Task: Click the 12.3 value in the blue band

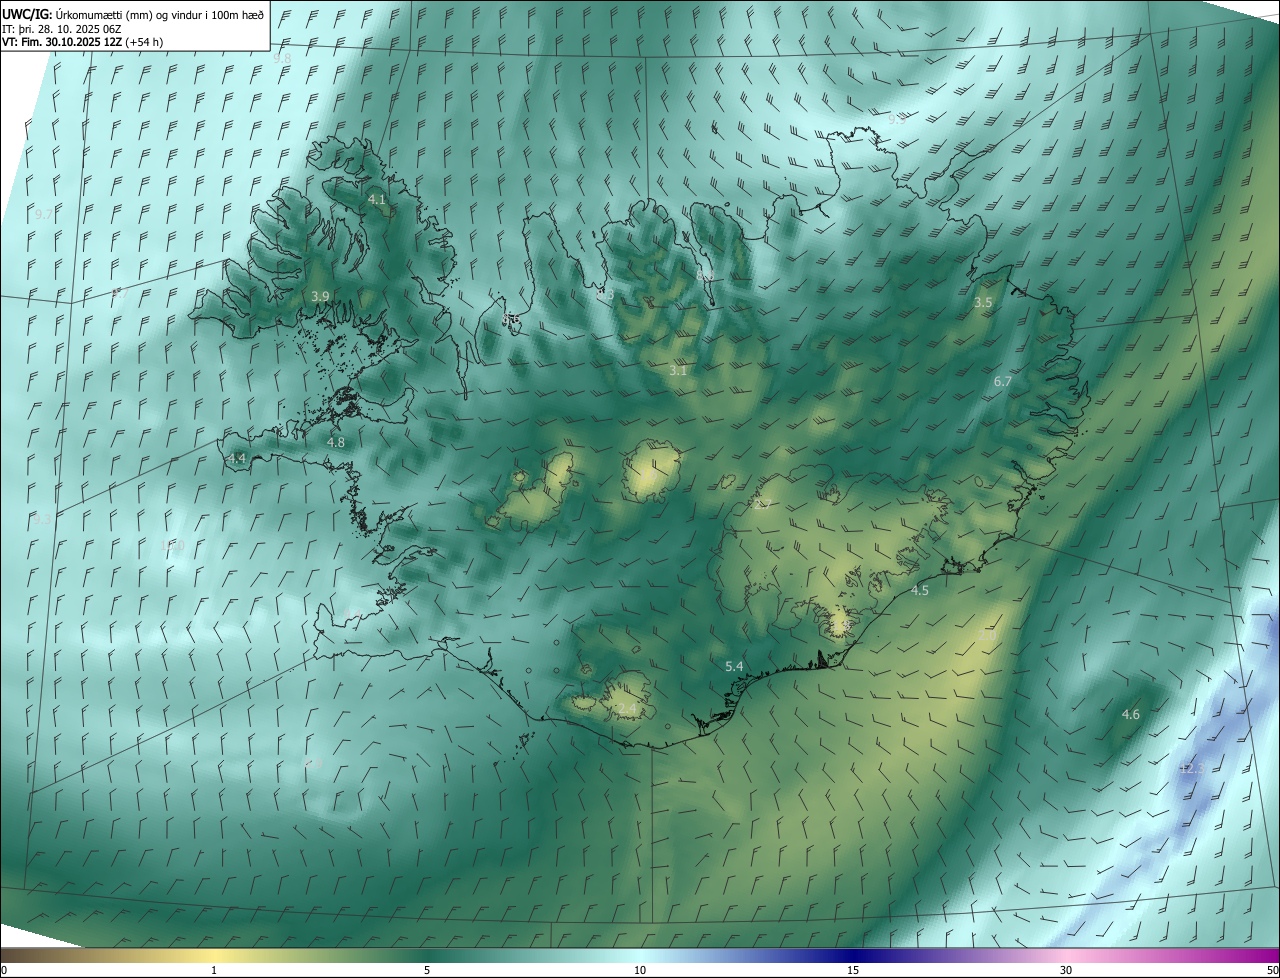Action: click(1191, 768)
